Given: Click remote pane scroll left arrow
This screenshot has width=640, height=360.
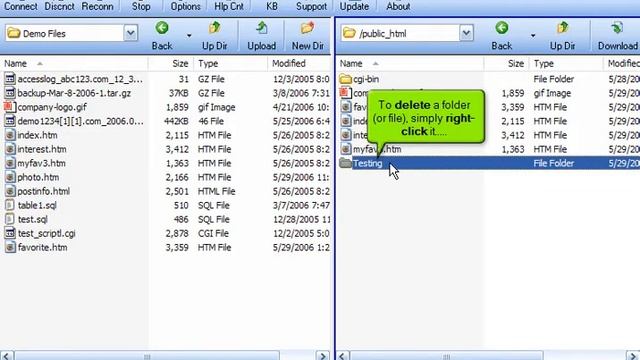Looking at the screenshot, I should click(343, 356).
